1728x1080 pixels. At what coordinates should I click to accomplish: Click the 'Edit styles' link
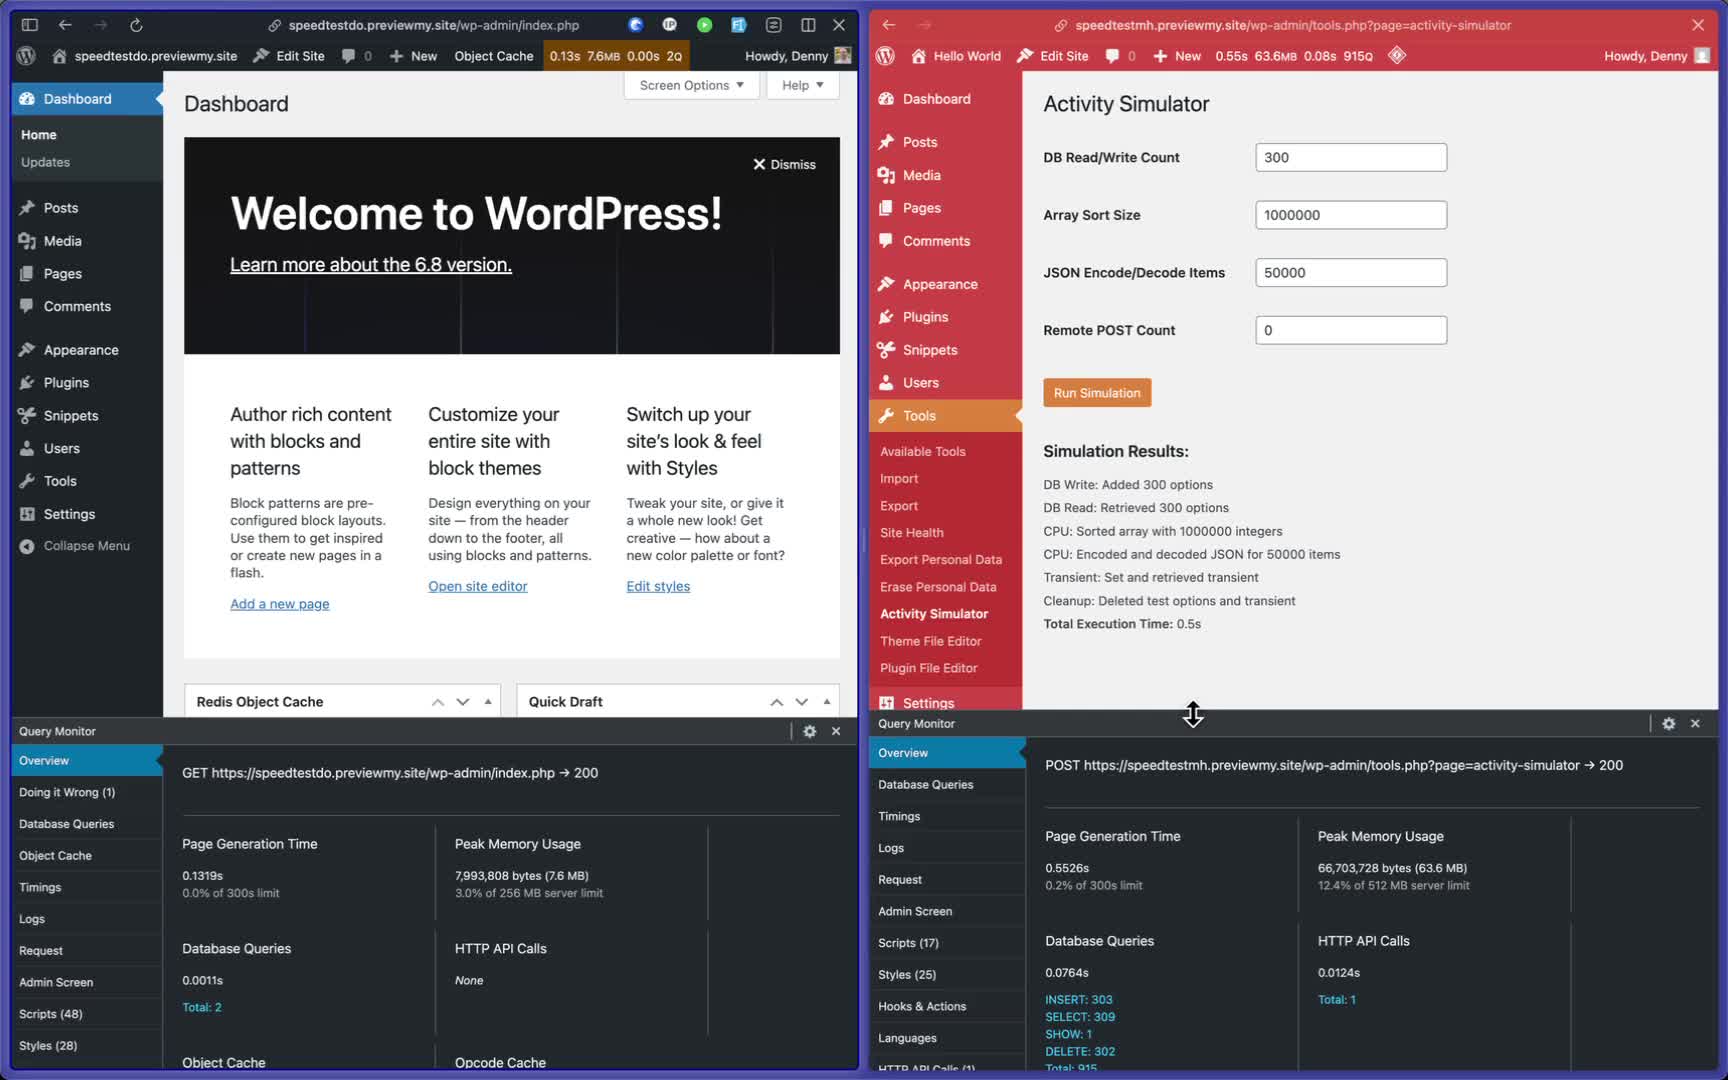(x=658, y=586)
